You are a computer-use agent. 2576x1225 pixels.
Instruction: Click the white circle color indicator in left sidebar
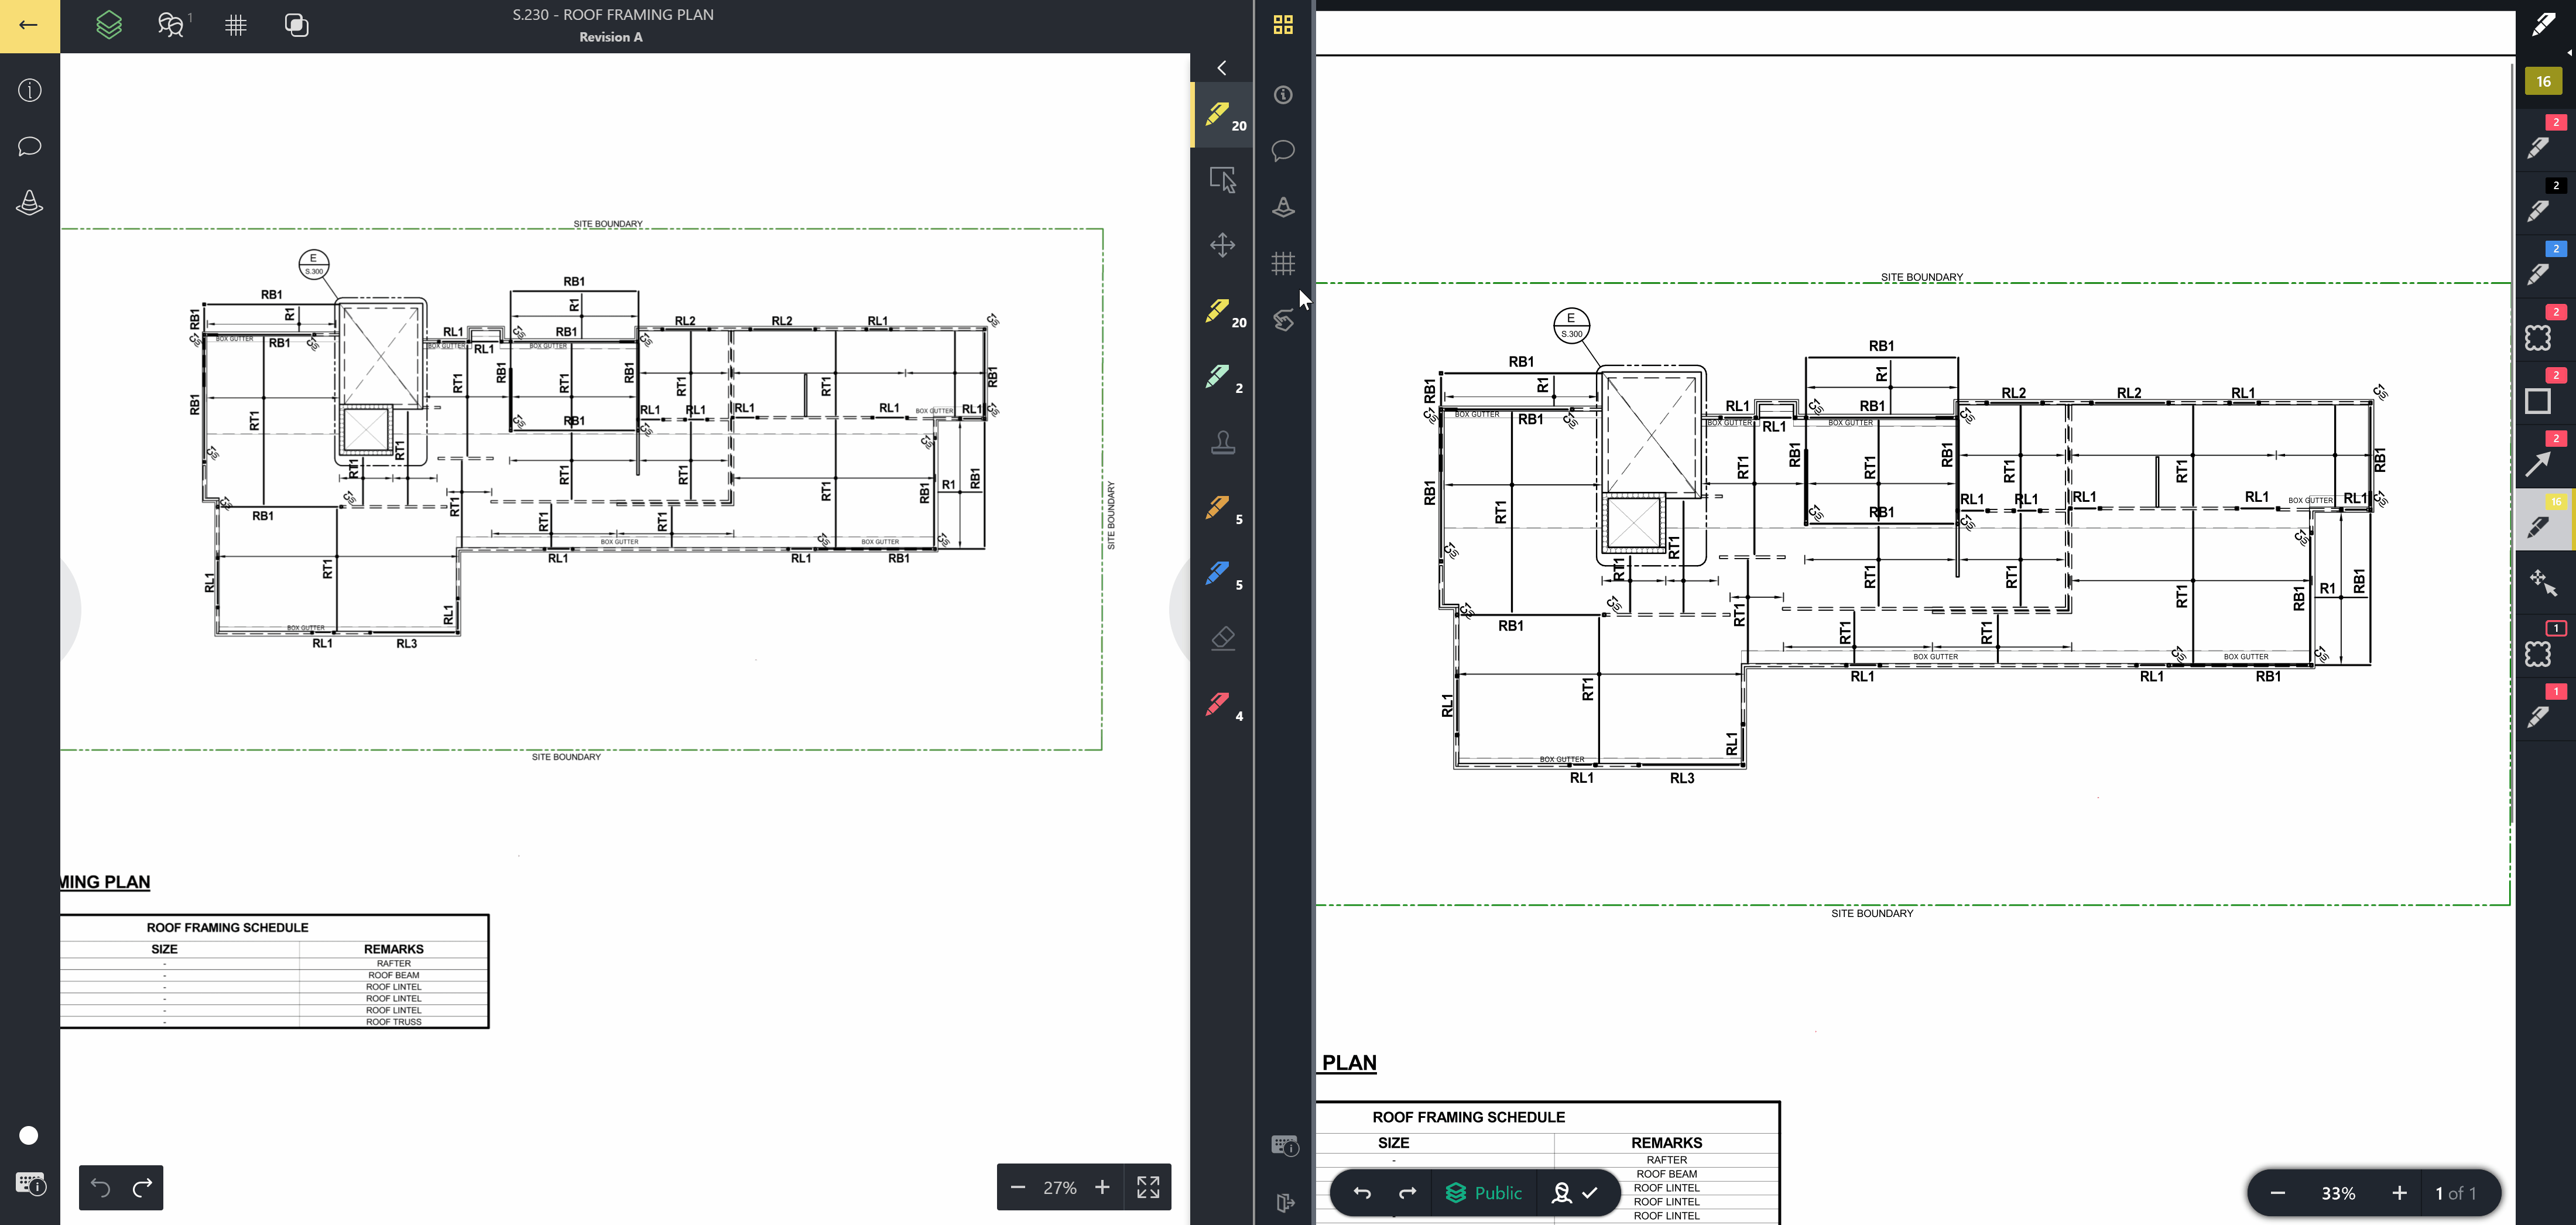coord(29,1135)
